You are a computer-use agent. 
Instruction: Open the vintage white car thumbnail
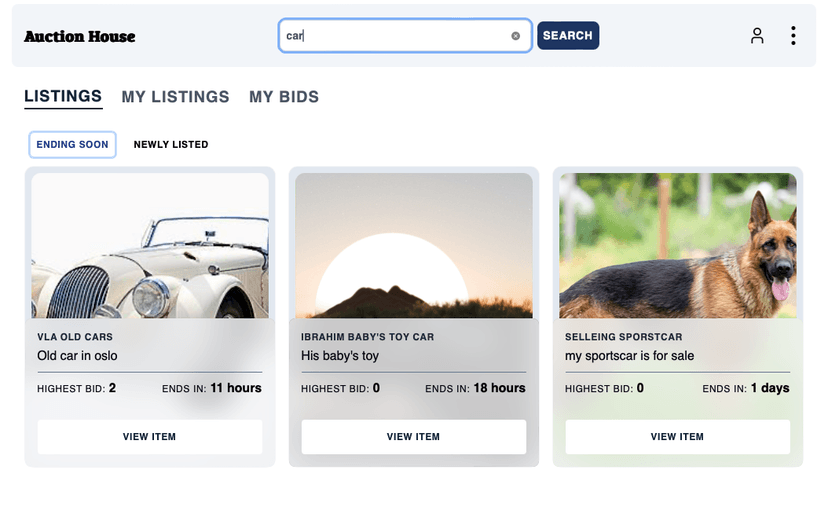coord(150,245)
